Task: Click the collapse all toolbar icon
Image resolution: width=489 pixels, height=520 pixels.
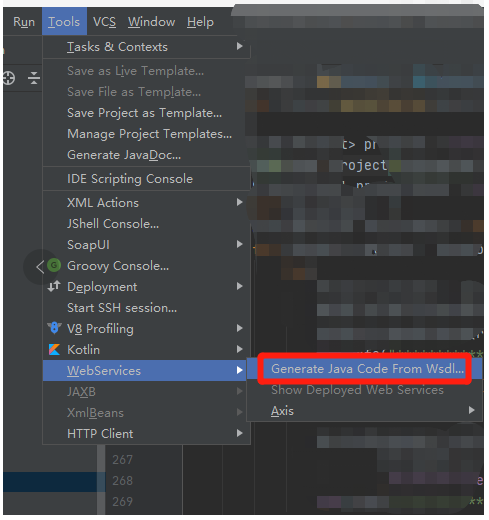Action: (34, 78)
